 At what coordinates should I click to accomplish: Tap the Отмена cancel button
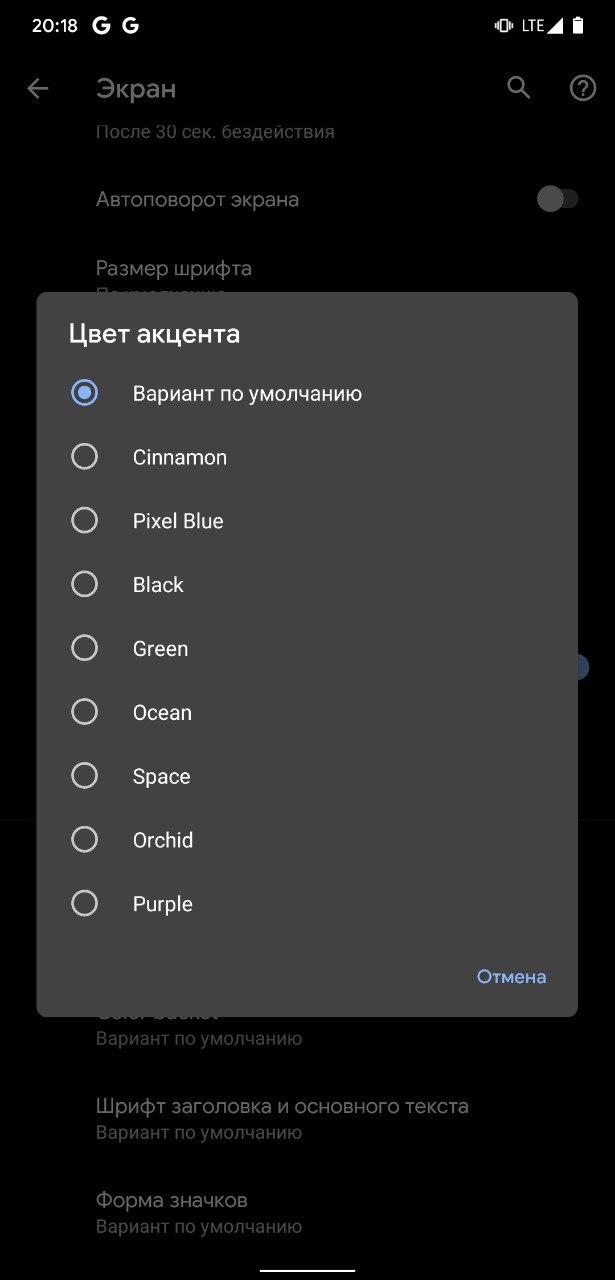click(511, 977)
